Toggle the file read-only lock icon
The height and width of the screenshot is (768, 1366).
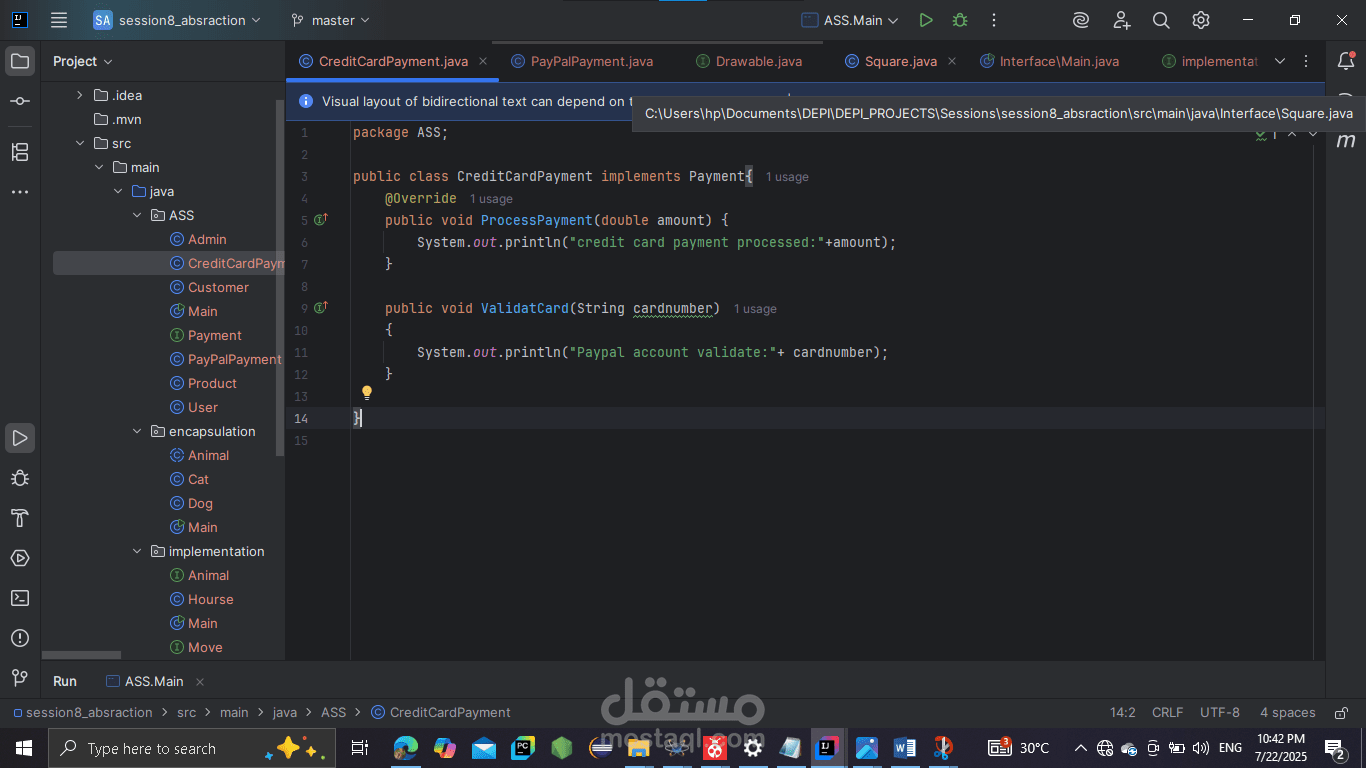point(1339,713)
